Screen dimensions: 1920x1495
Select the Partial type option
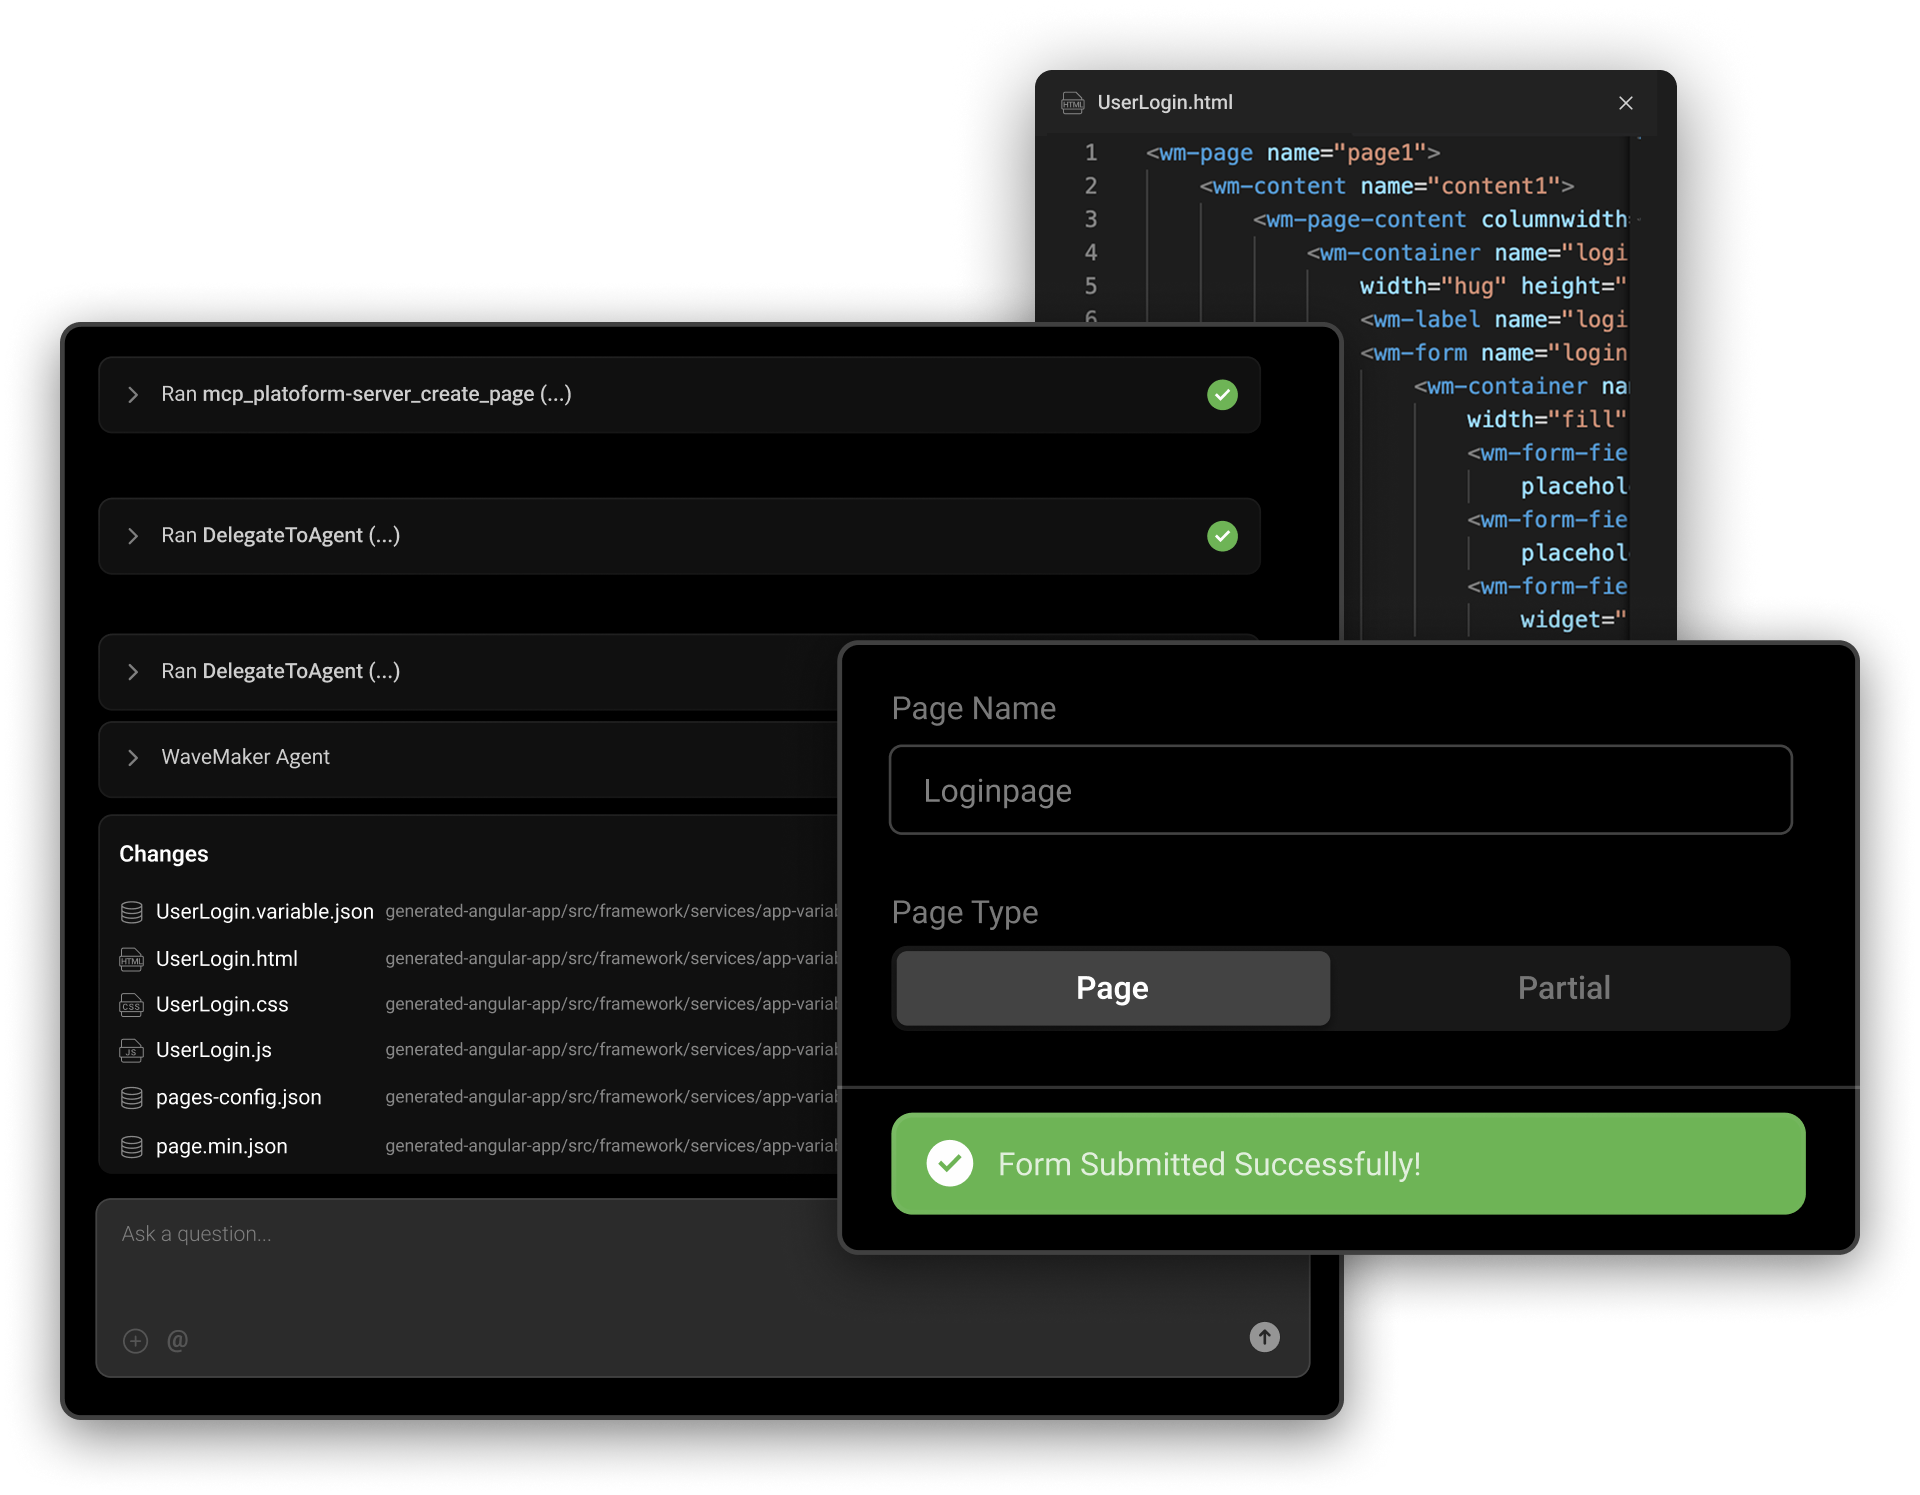[x=1564, y=988]
